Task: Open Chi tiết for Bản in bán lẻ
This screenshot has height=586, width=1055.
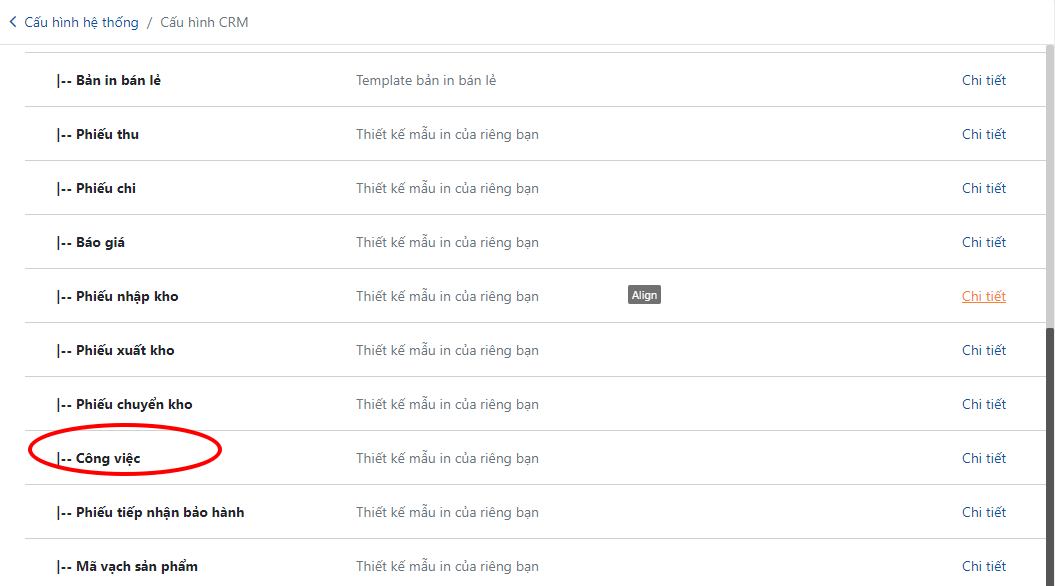Action: [984, 80]
